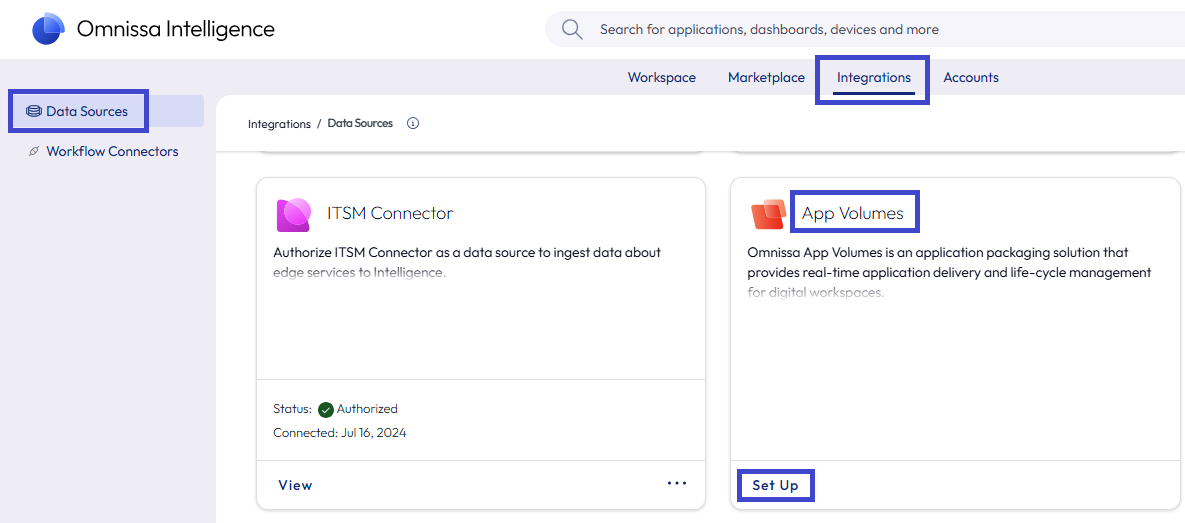
Task: Click View on the ITSM Connector card
Action: click(295, 485)
